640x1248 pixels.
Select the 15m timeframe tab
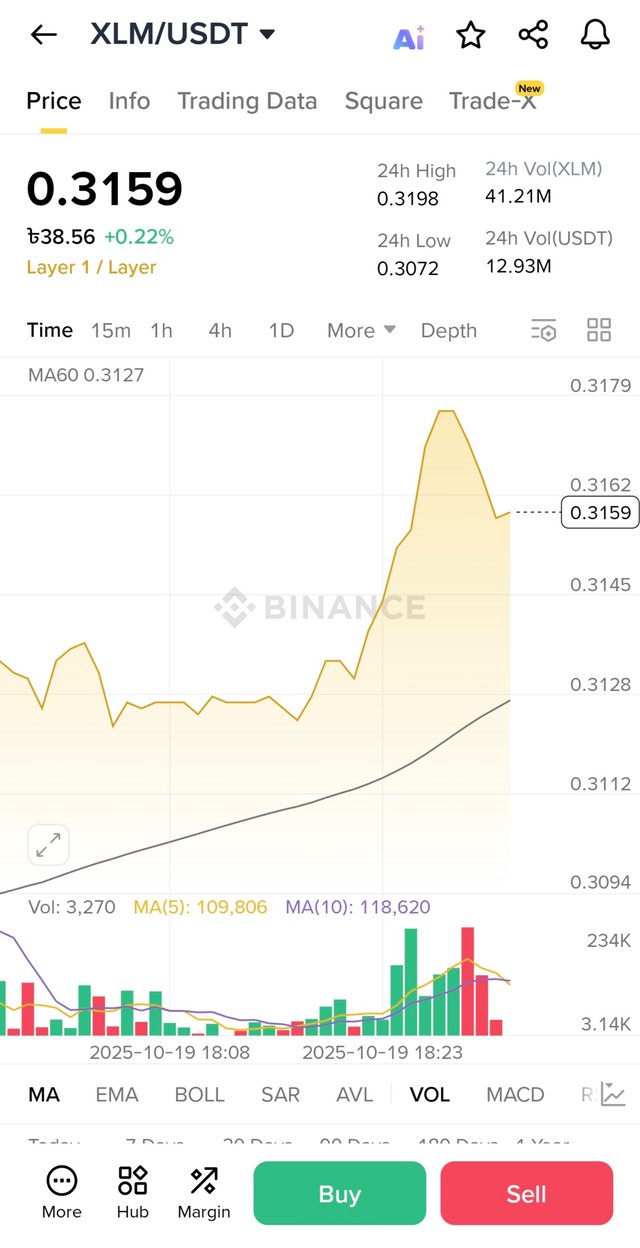tap(111, 331)
